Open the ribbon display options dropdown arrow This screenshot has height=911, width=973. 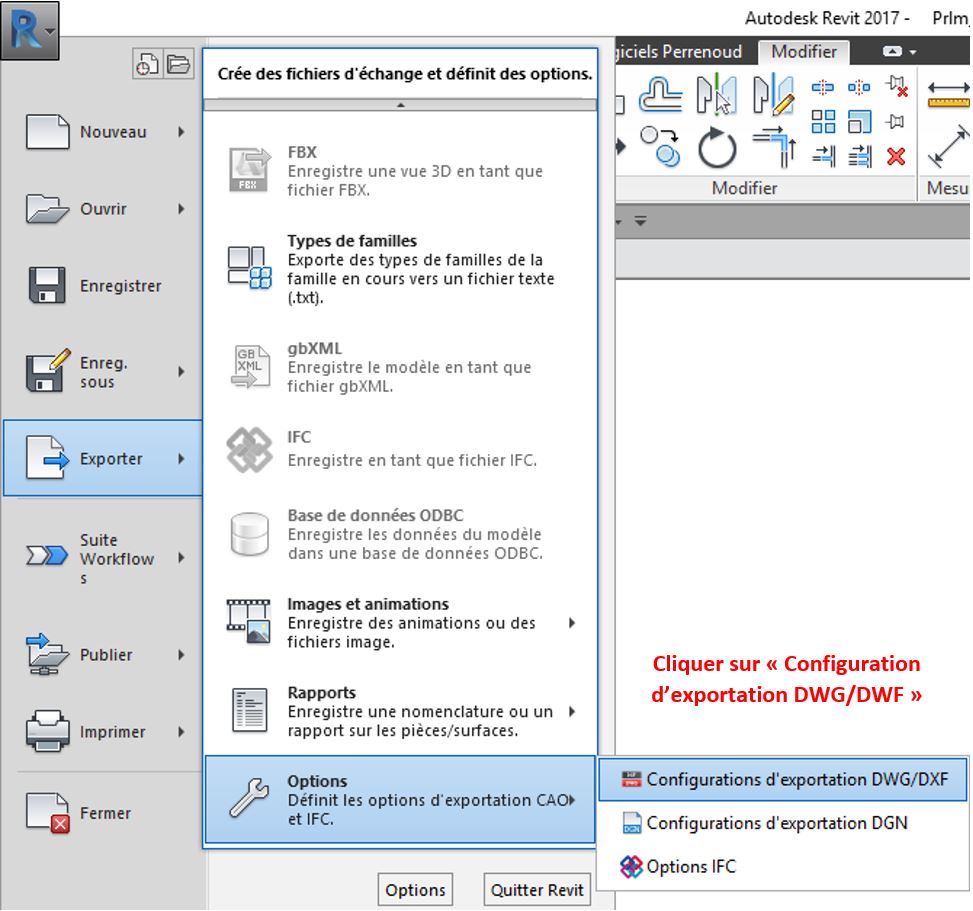tap(913, 52)
